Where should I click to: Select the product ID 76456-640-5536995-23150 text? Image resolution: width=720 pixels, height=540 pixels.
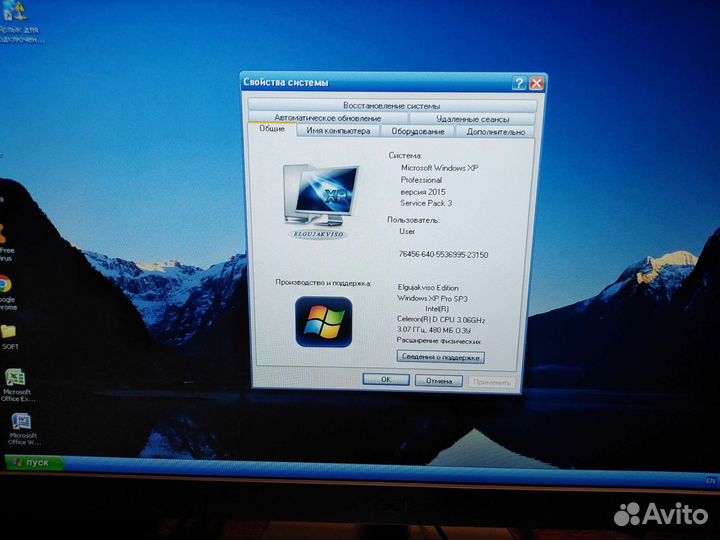[443, 254]
